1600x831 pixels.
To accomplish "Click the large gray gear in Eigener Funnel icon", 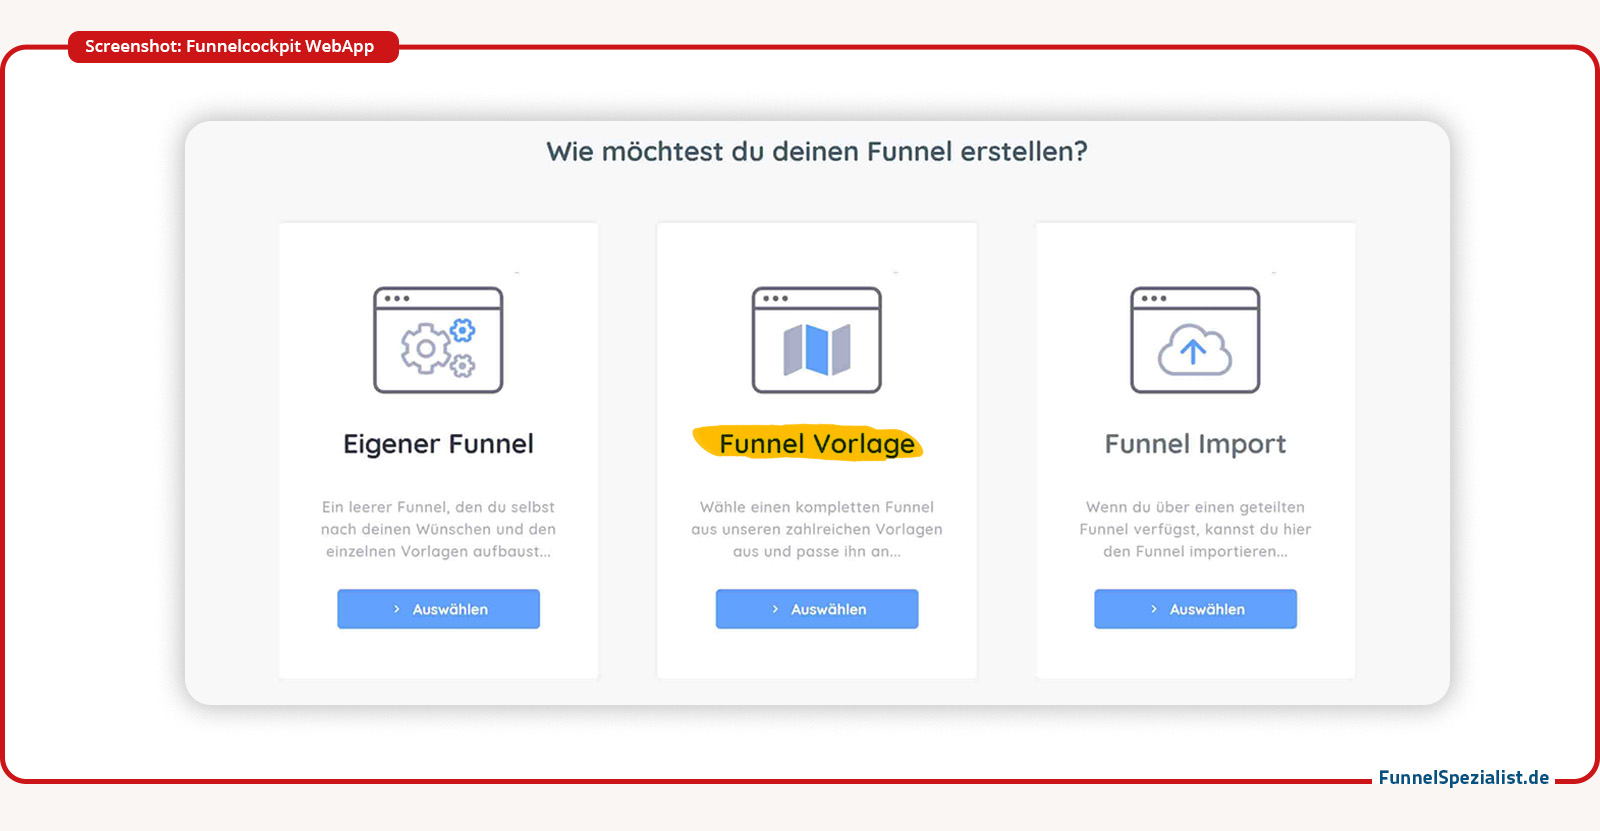I will coord(426,349).
